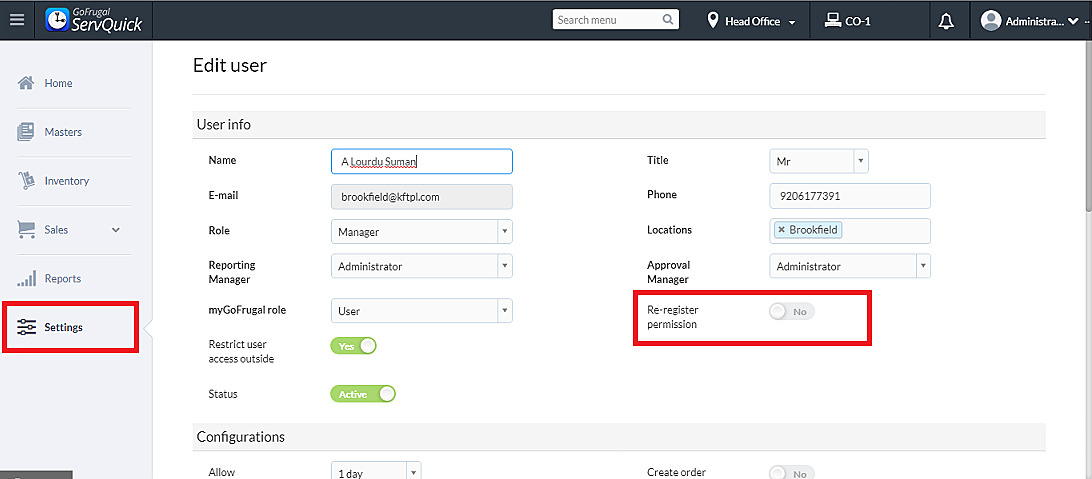
Task: Open the Settings menu item
Action: click(63, 327)
